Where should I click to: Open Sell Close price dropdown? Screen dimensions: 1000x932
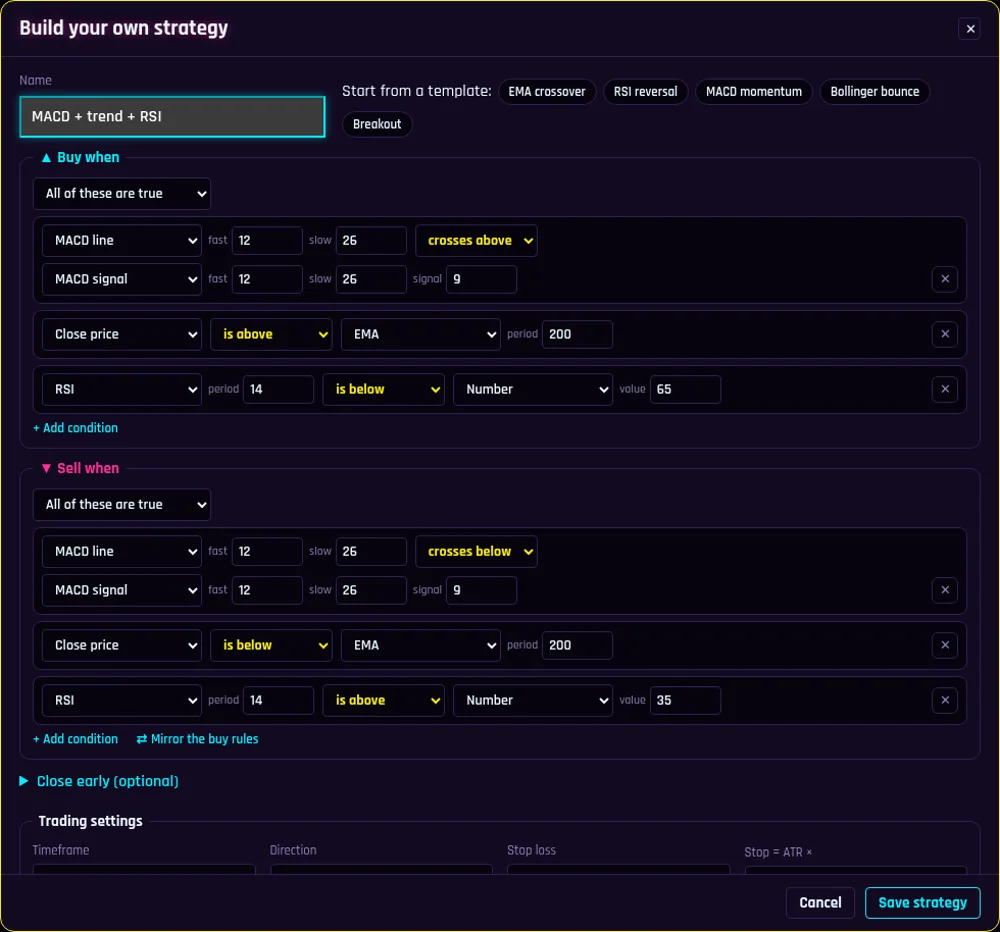[122, 645]
